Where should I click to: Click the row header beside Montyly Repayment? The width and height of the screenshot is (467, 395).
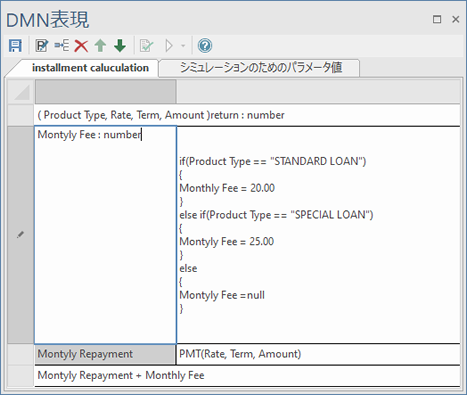tap(21, 354)
